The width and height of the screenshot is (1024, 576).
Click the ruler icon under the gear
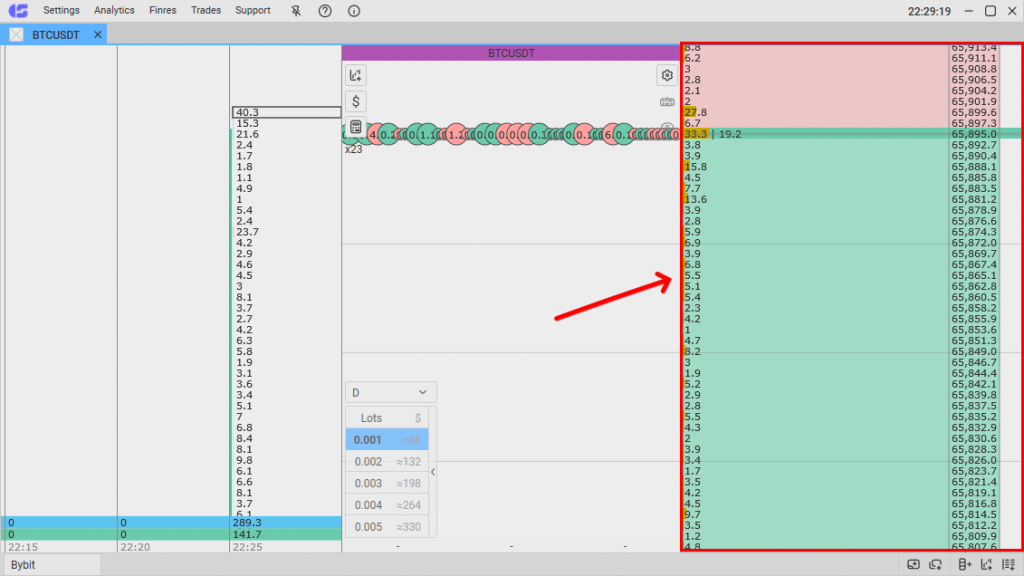(x=667, y=102)
